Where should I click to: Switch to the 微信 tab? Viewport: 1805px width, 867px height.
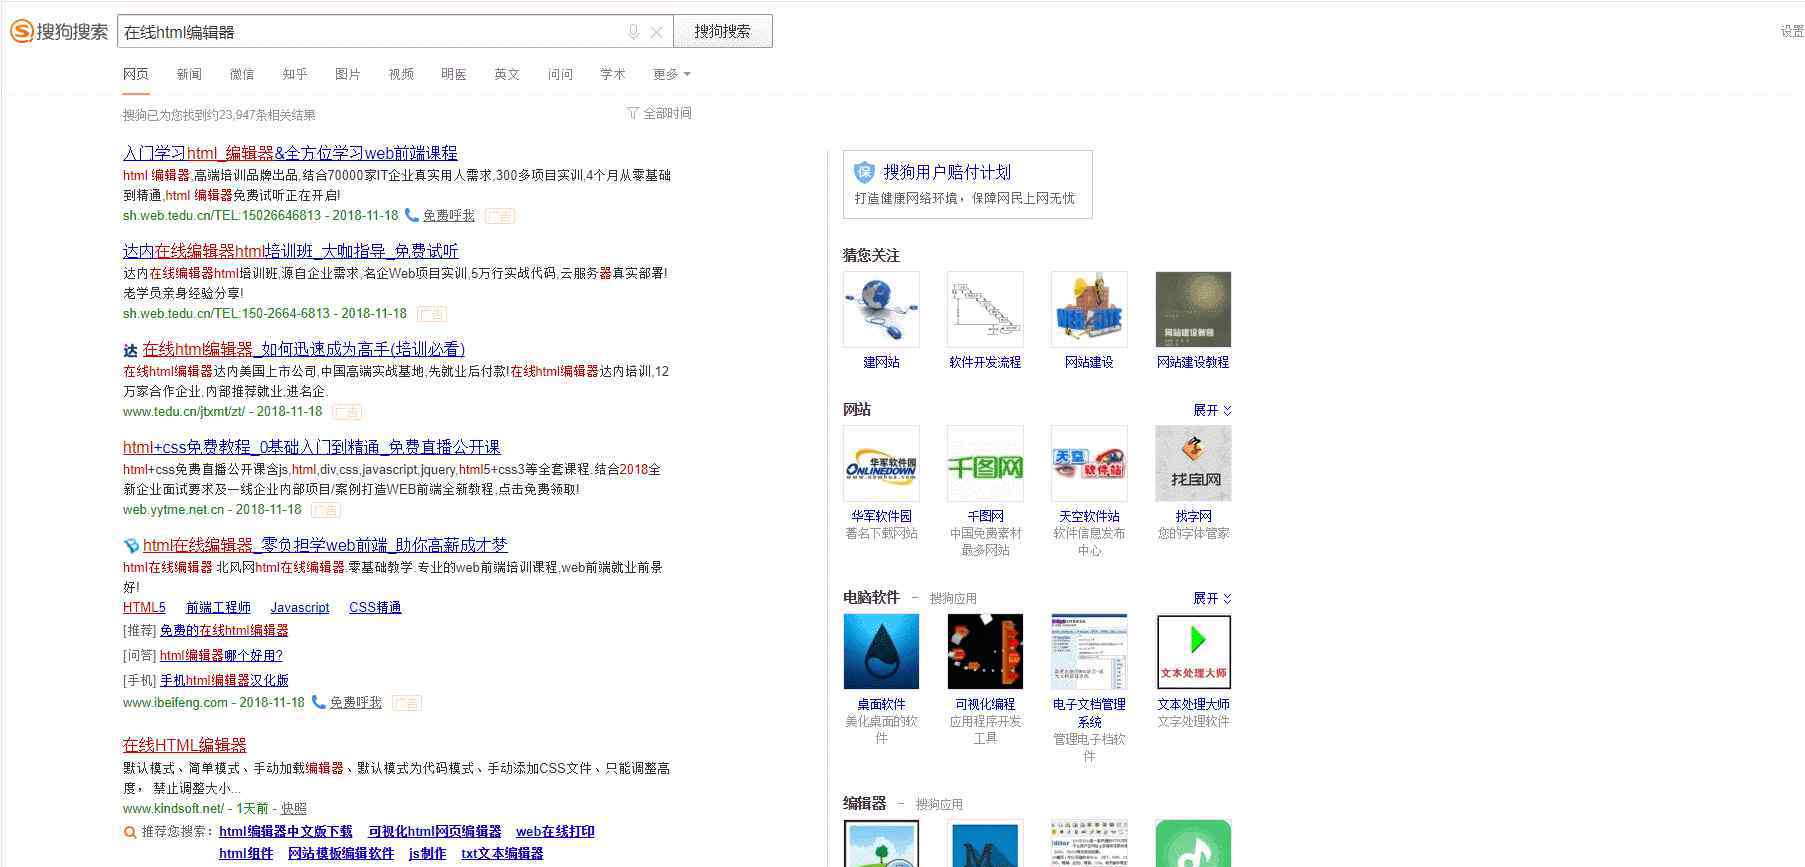point(242,74)
